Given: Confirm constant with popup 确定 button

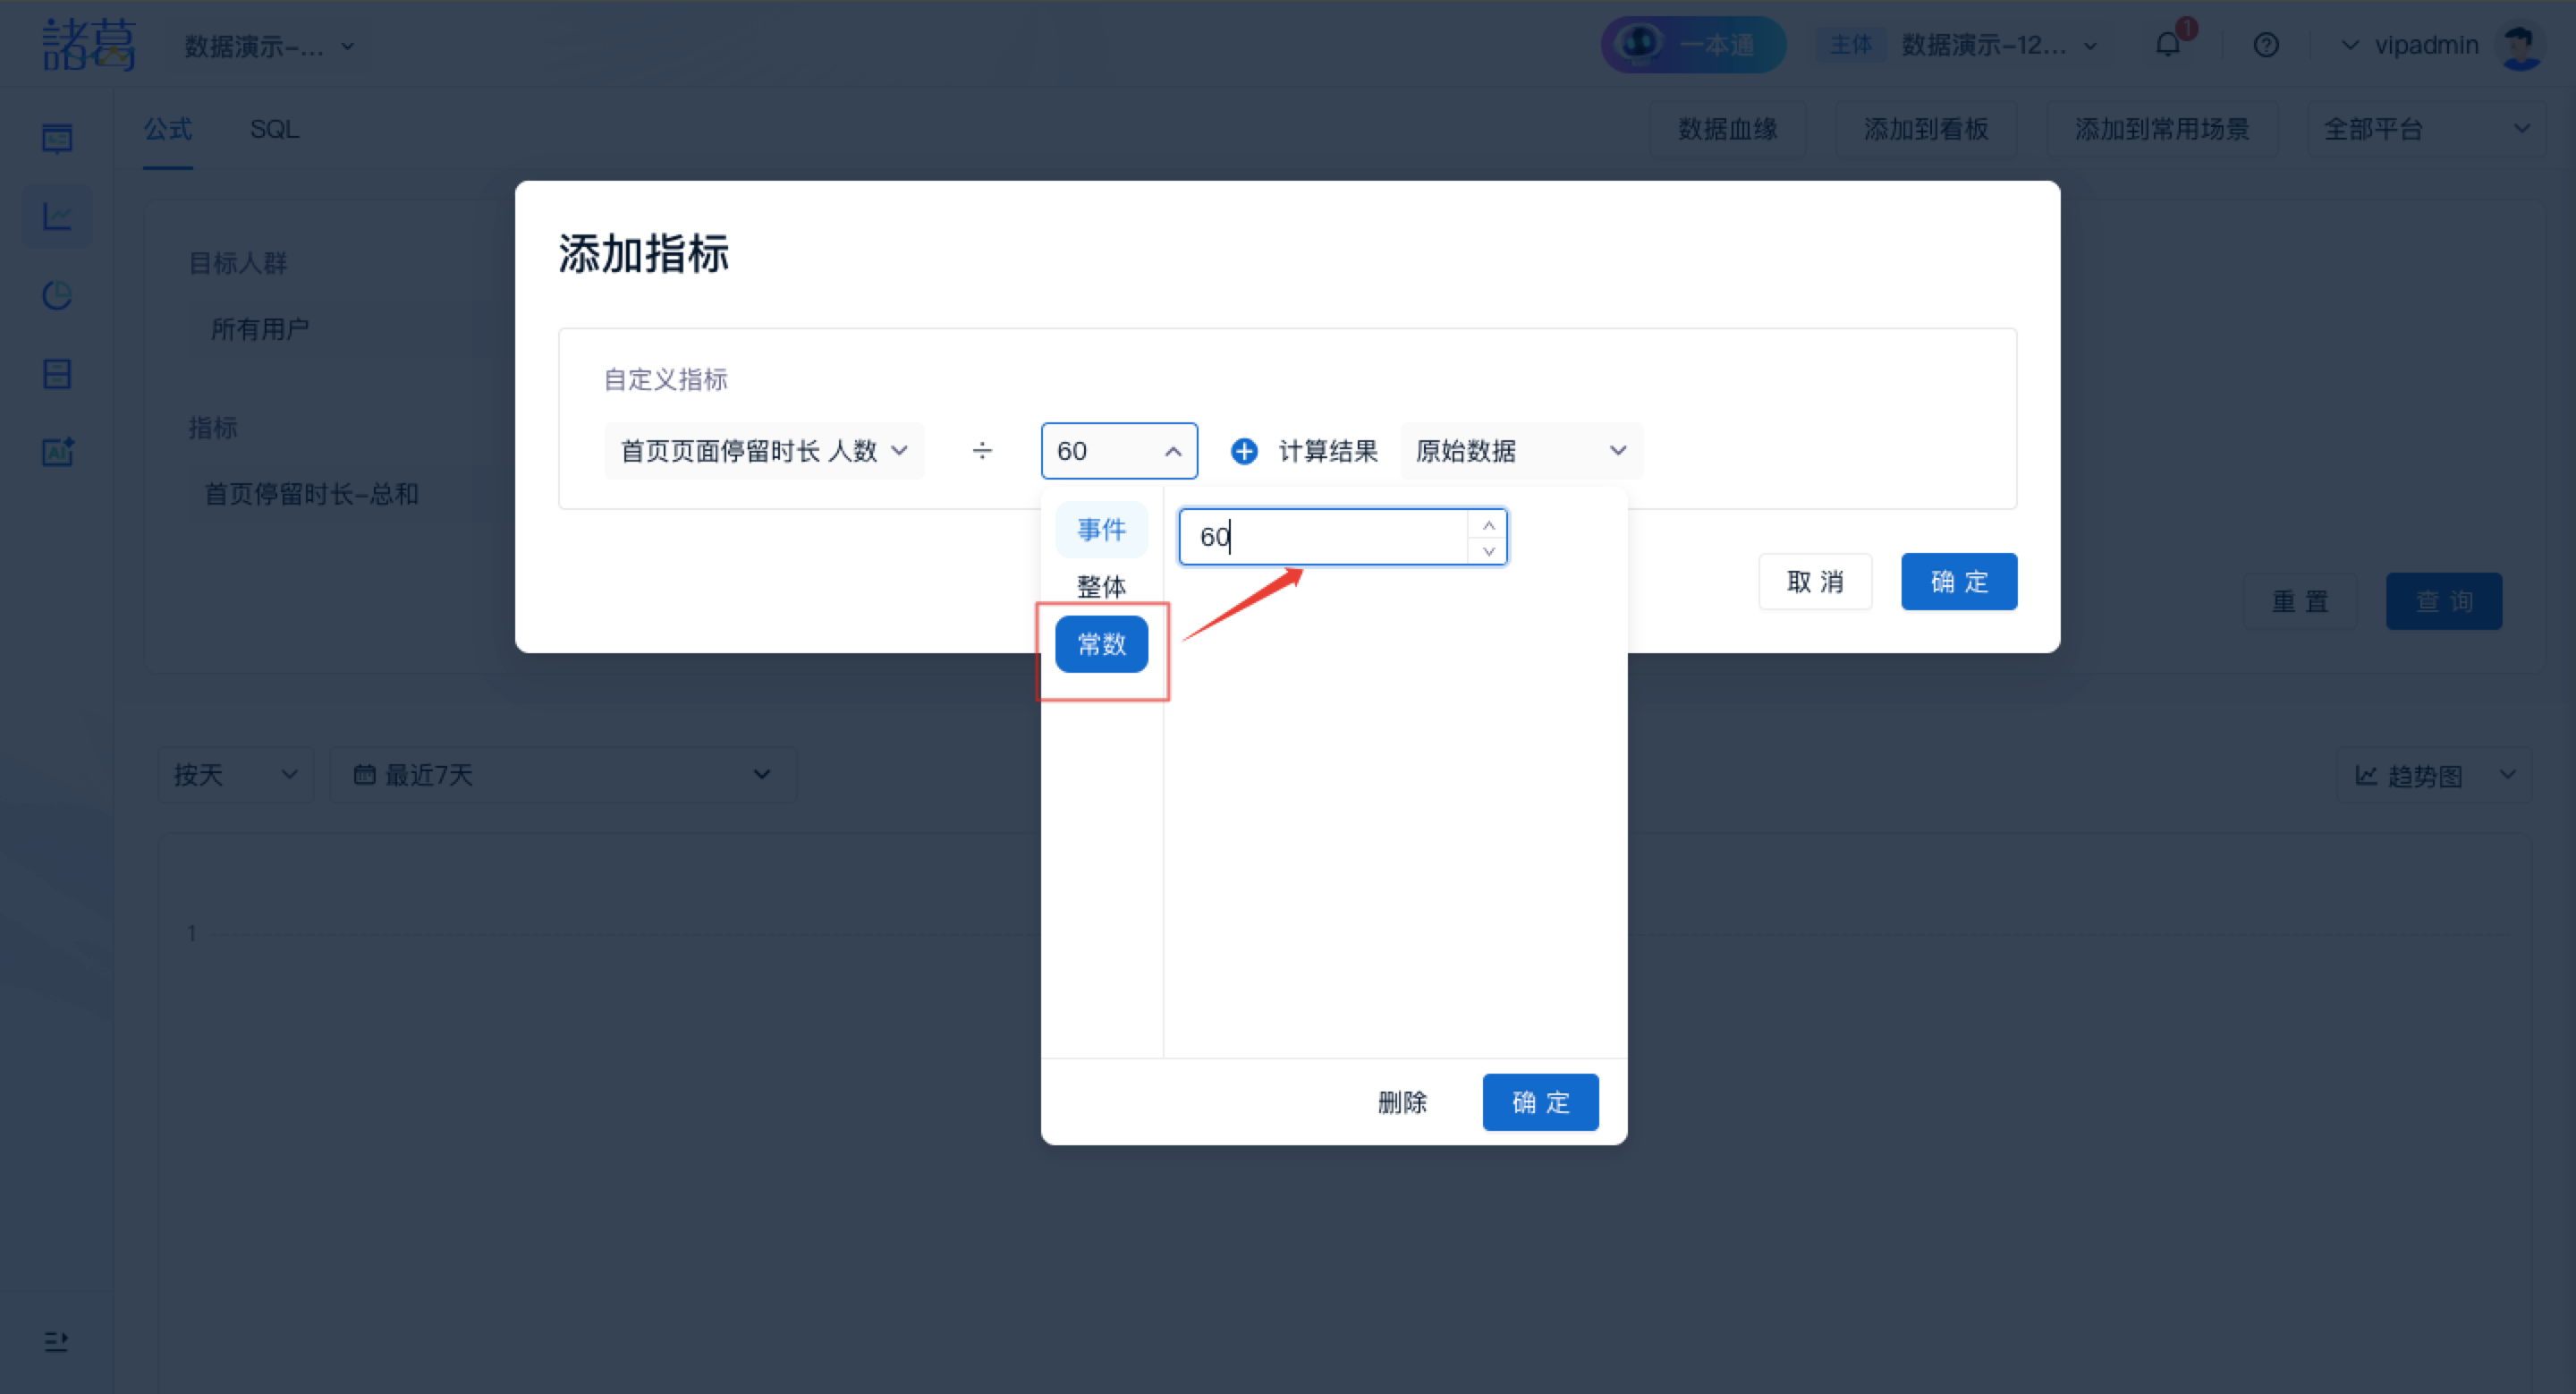Looking at the screenshot, I should [x=1540, y=1102].
